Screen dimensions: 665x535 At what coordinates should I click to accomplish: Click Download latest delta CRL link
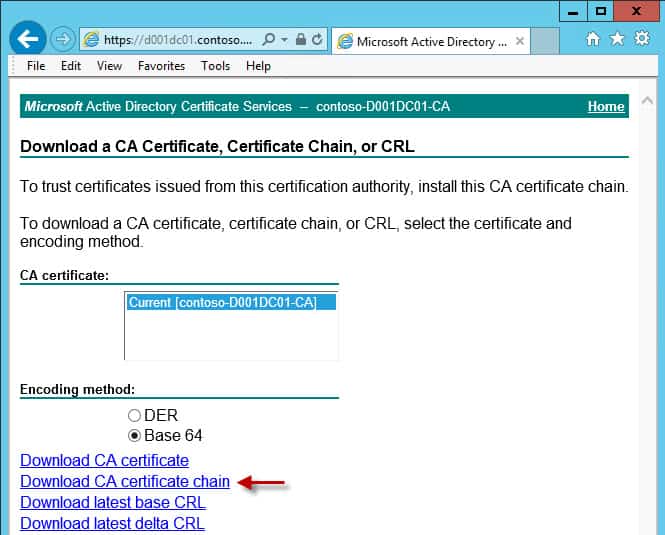point(112,523)
